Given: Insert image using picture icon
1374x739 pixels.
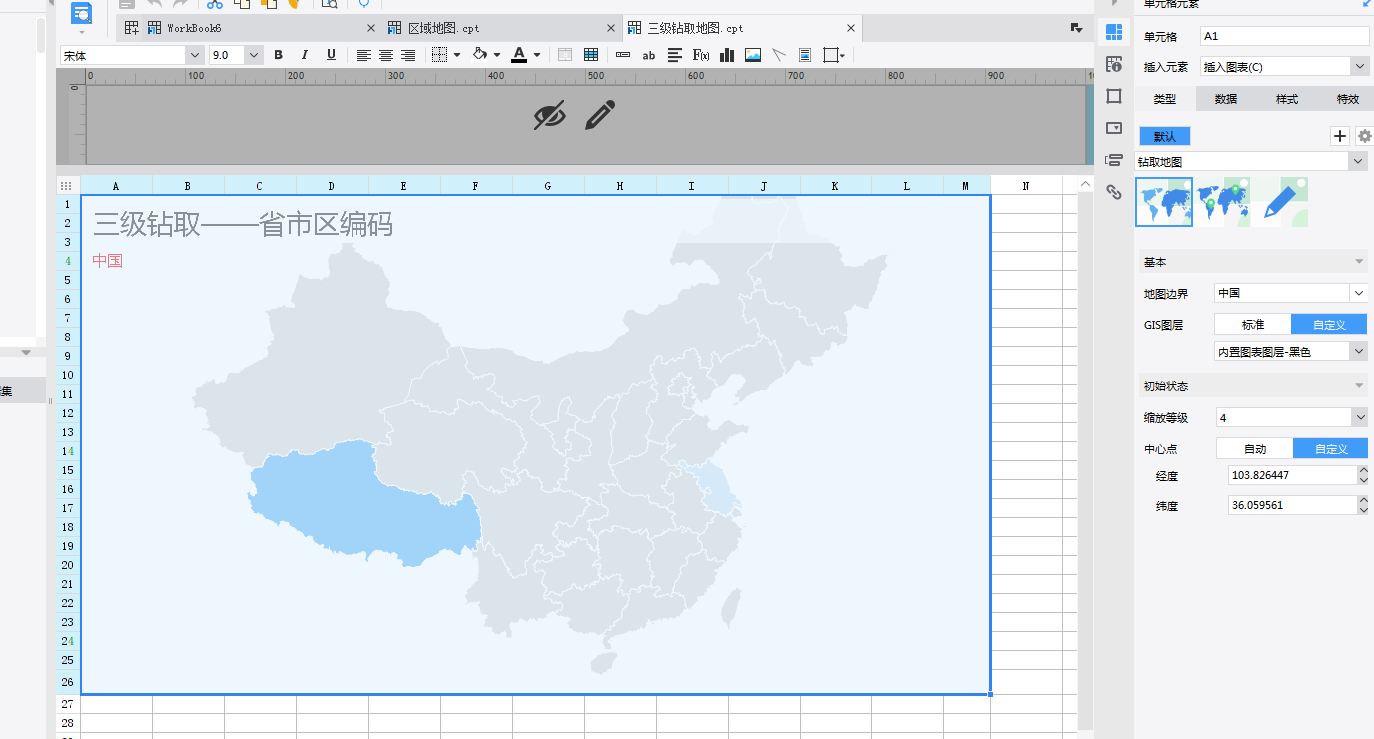Looking at the screenshot, I should (753, 55).
